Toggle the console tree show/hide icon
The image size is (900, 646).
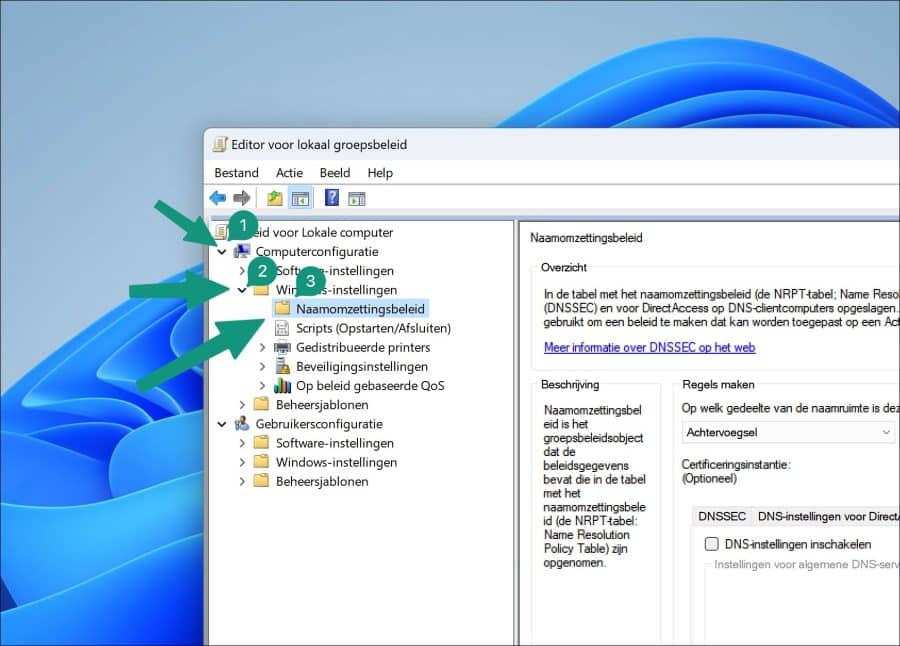pyautogui.click(x=300, y=199)
